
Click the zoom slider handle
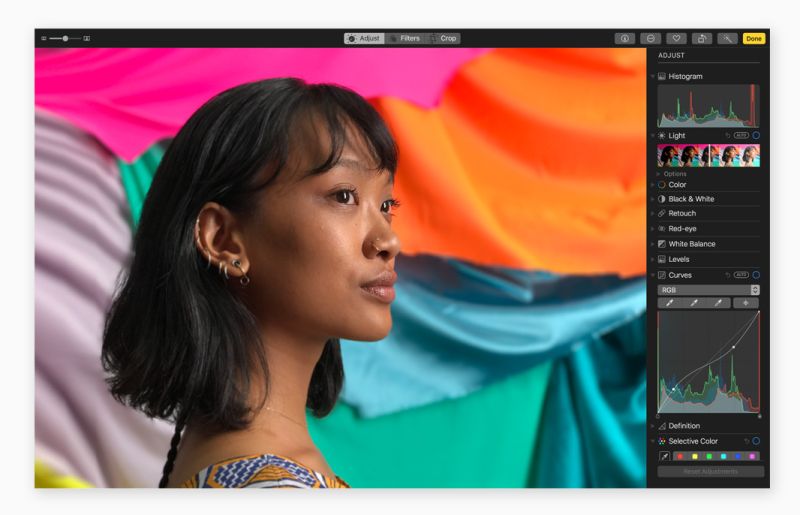(x=65, y=38)
